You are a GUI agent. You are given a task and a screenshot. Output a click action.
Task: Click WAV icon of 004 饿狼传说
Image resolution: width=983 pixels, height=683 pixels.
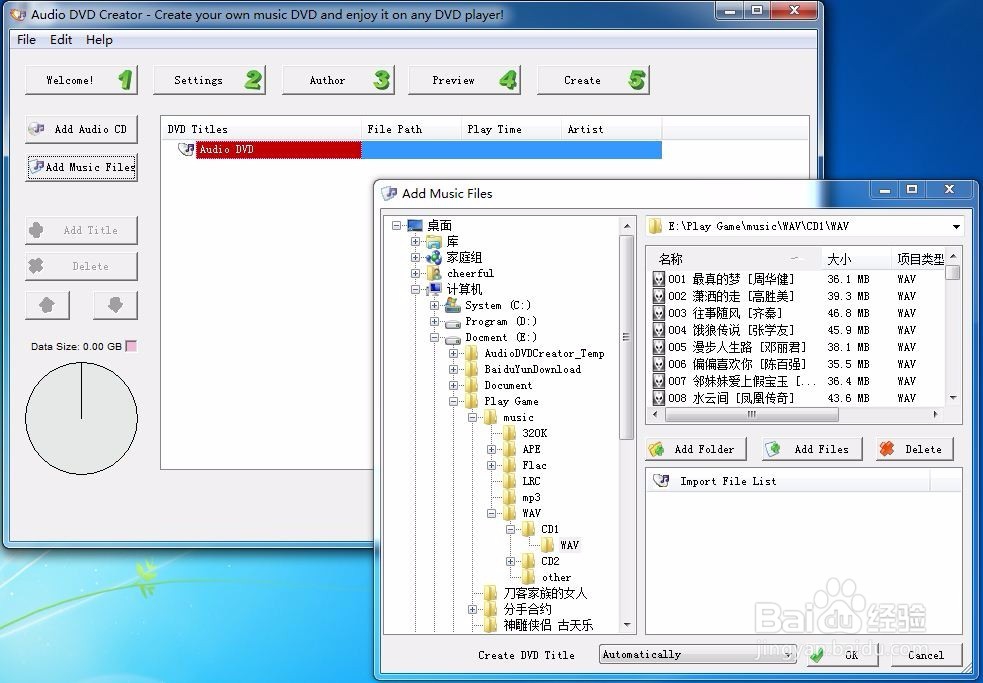659,330
